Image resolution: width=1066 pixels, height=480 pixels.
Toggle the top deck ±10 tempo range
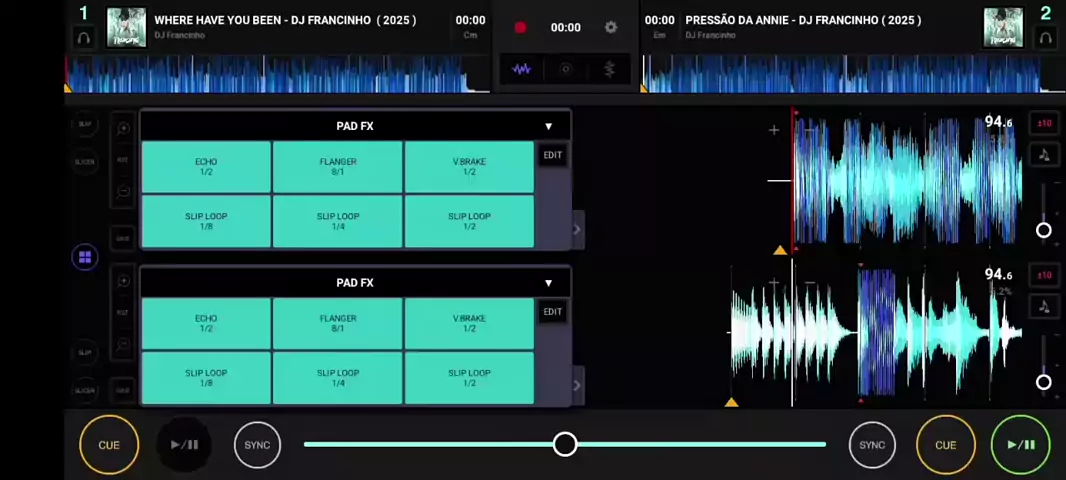[1044, 123]
